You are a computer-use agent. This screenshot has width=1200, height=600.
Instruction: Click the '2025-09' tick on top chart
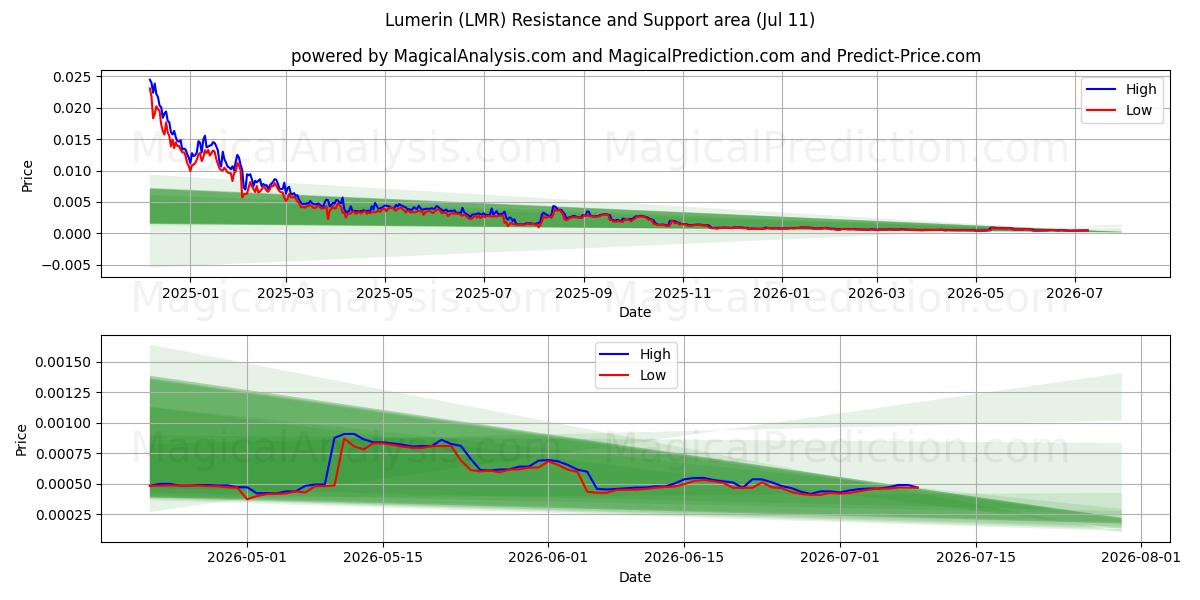(x=584, y=293)
